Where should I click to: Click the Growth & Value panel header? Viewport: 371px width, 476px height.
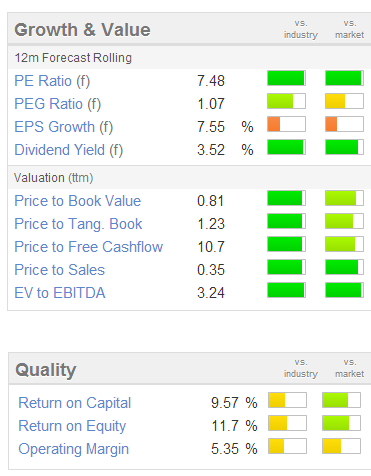point(189,29)
